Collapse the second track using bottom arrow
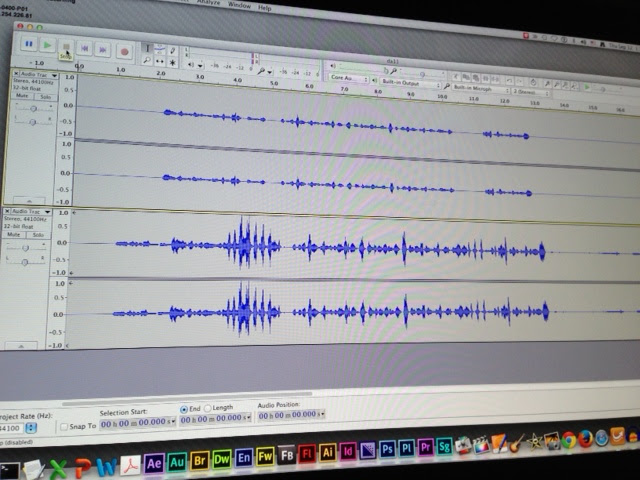 click(20, 346)
